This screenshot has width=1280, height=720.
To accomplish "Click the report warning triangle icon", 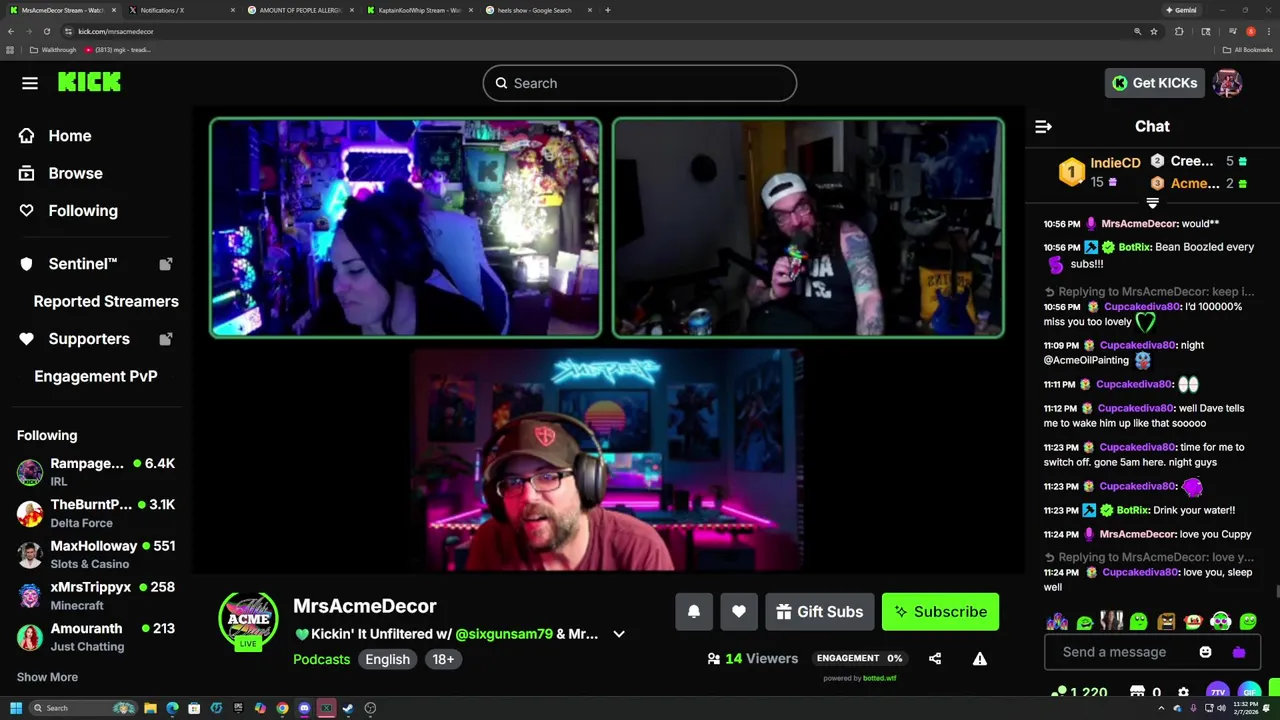I will 980,659.
